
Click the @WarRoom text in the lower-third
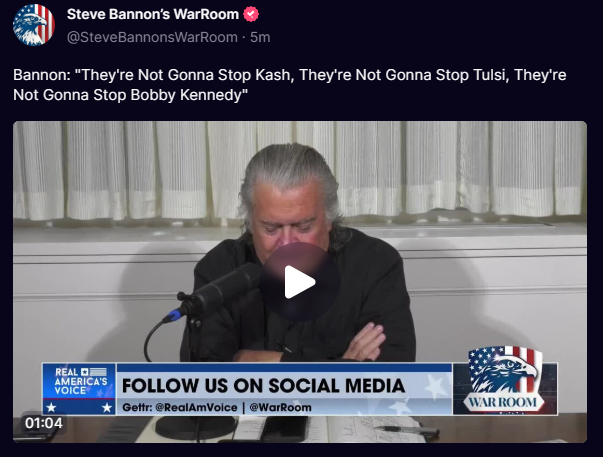point(280,407)
